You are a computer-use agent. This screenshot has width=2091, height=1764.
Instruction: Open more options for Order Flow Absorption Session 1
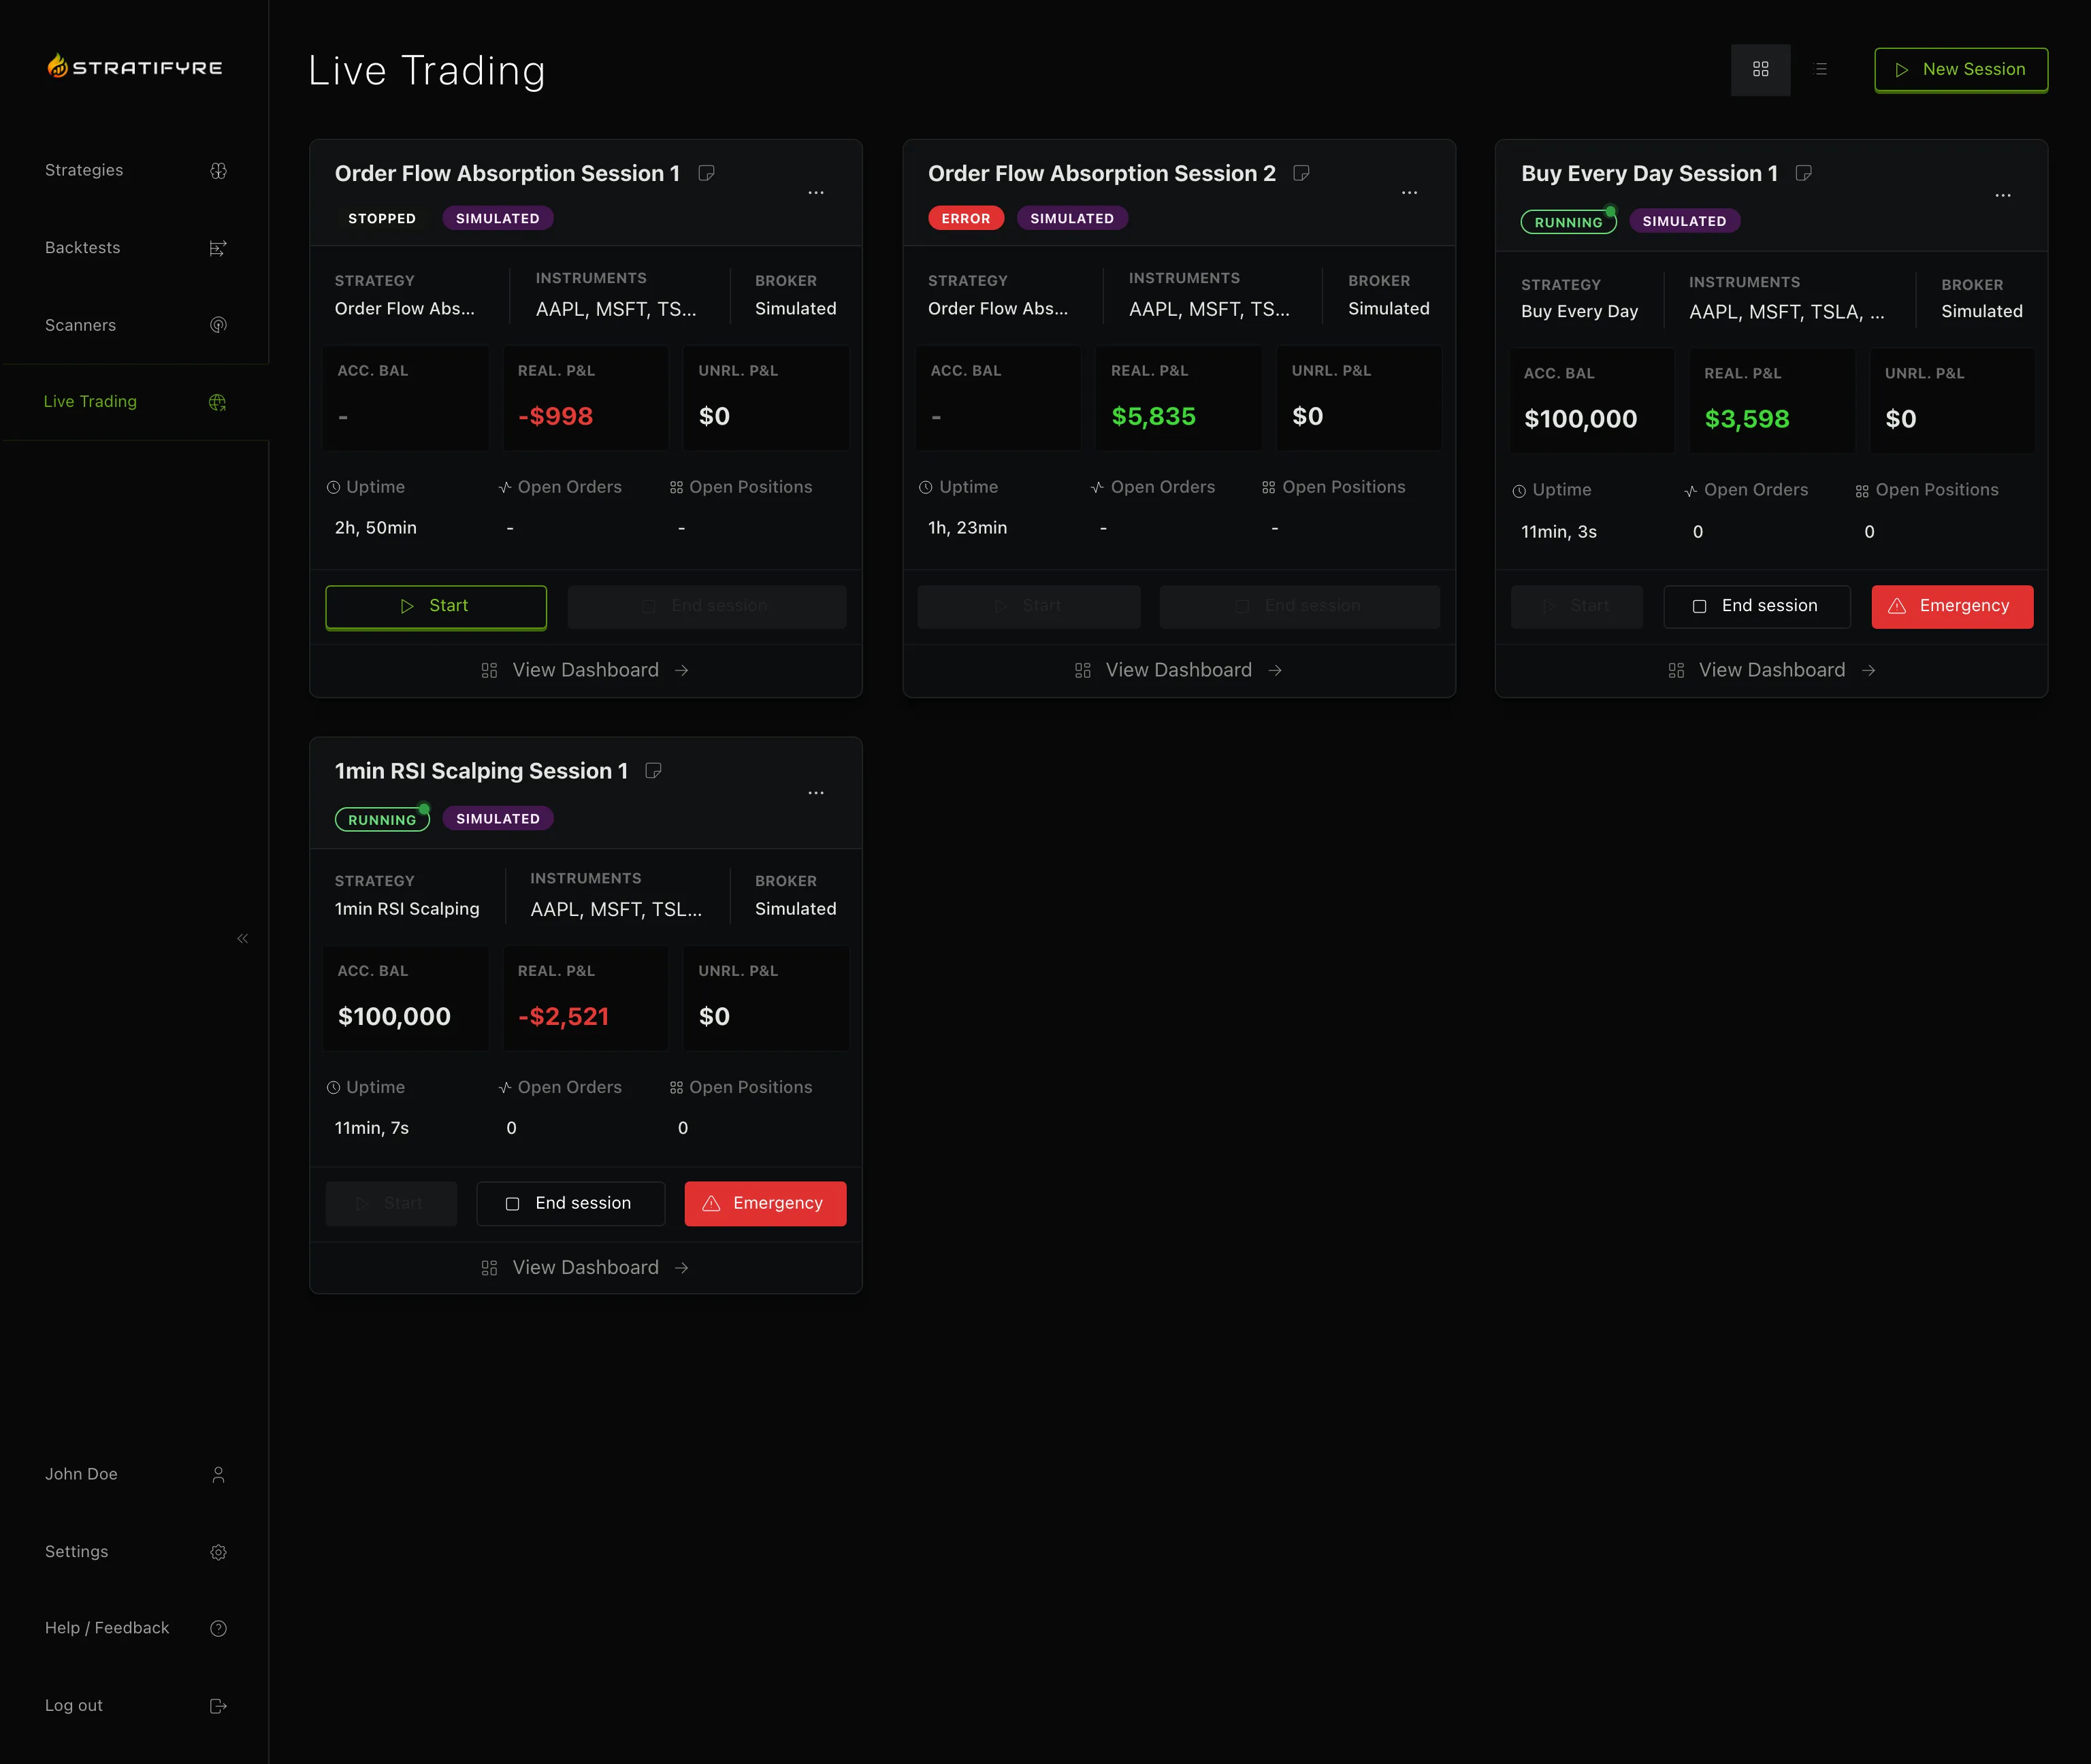click(816, 192)
